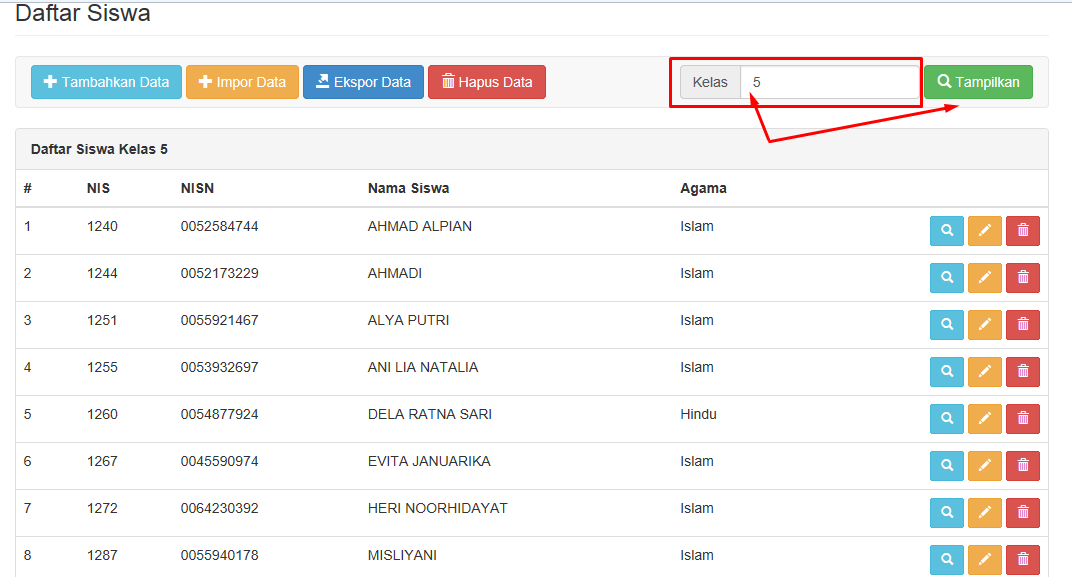
Task: View details of HERI NOORHIDAYAT
Action: 947,513
